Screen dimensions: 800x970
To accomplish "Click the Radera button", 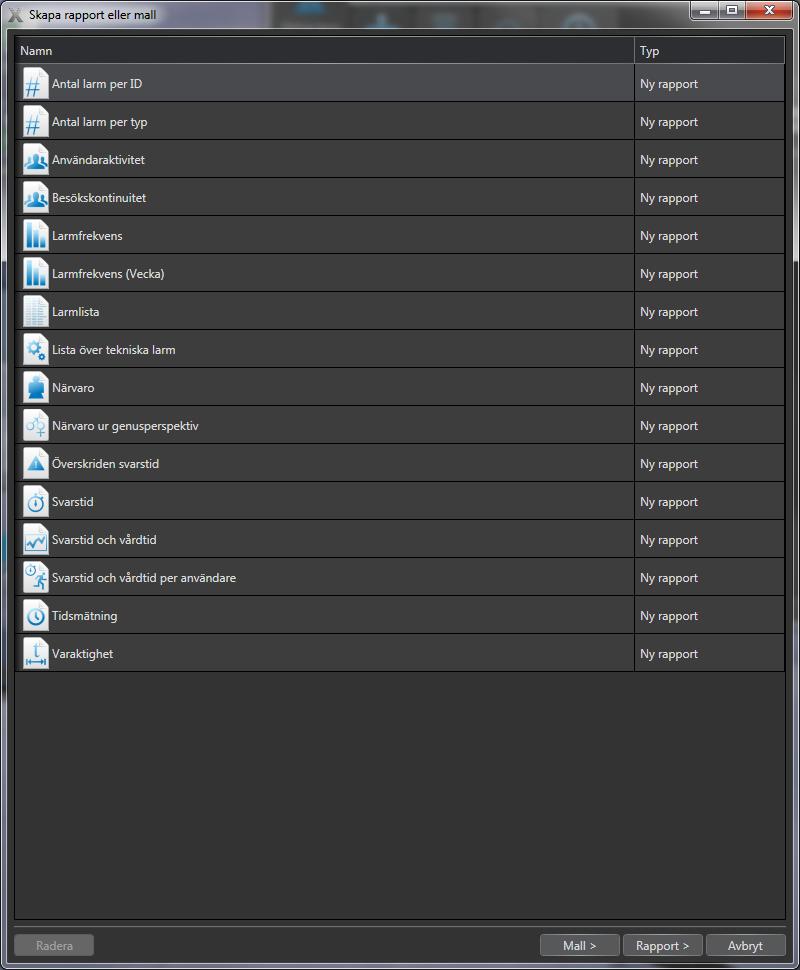I will click(x=54, y=945).
